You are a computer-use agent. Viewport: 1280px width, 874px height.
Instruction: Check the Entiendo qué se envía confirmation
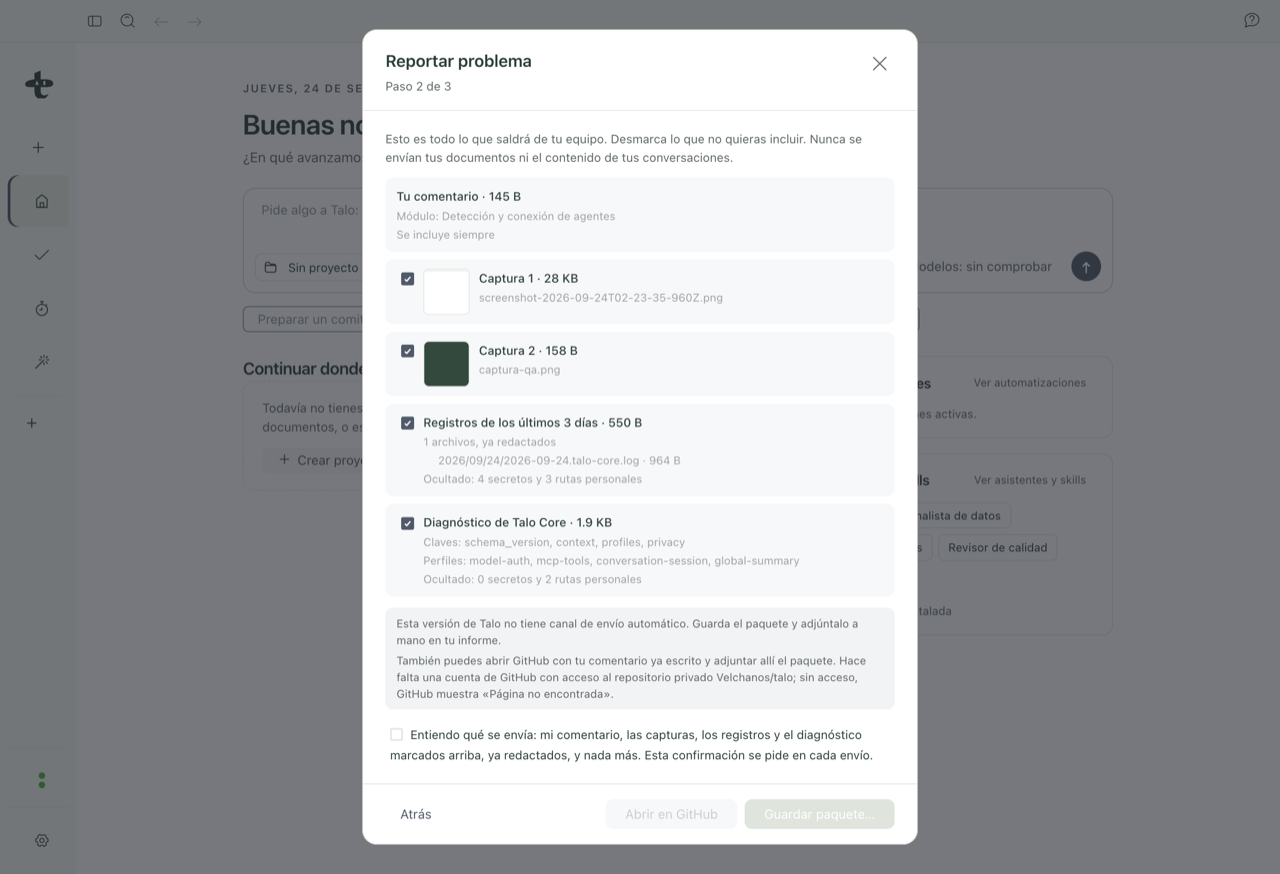[x=396, y=734]
